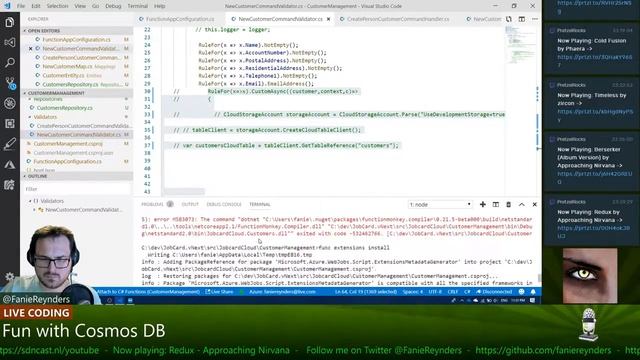Image resolution: width=640 pixels, height=360 pixels.
Task: Maximize the panel with up chevron
Action: click(522, 204)
